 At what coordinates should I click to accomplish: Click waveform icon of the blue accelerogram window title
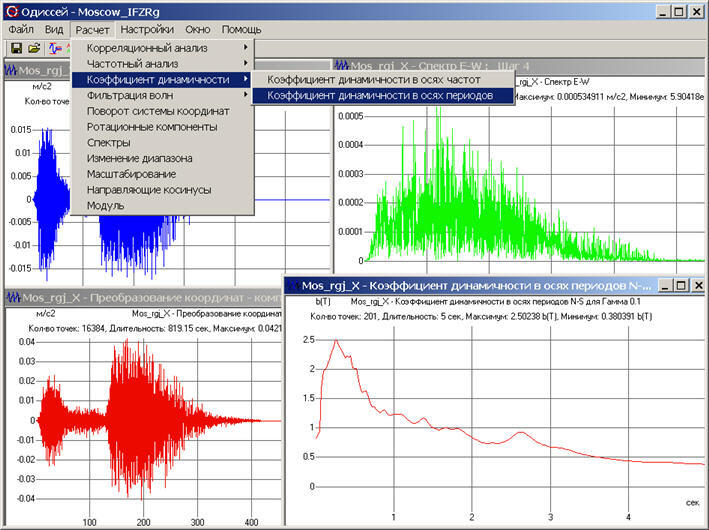click(x=11, y=70)
